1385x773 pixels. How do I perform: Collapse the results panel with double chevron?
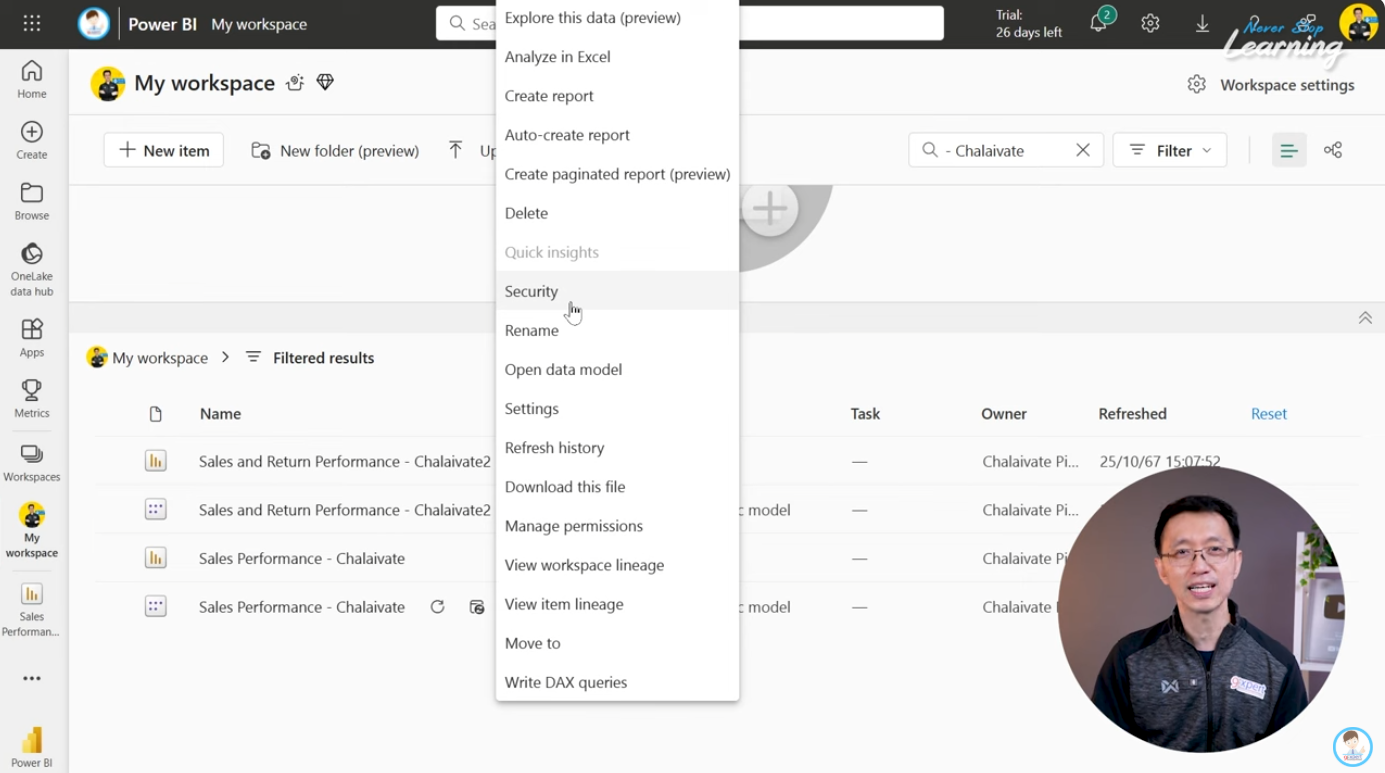click(x=1365, y=317)
